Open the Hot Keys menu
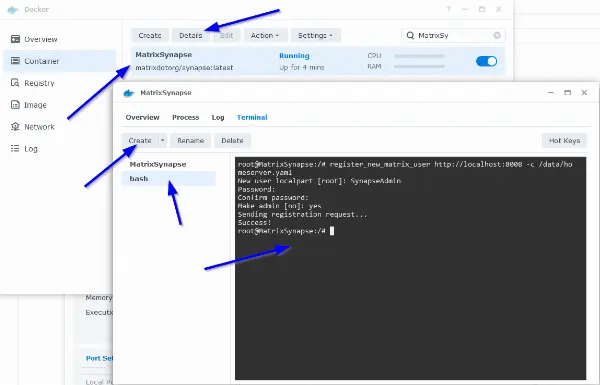This screenshot has width=600, height=385. 564,140
